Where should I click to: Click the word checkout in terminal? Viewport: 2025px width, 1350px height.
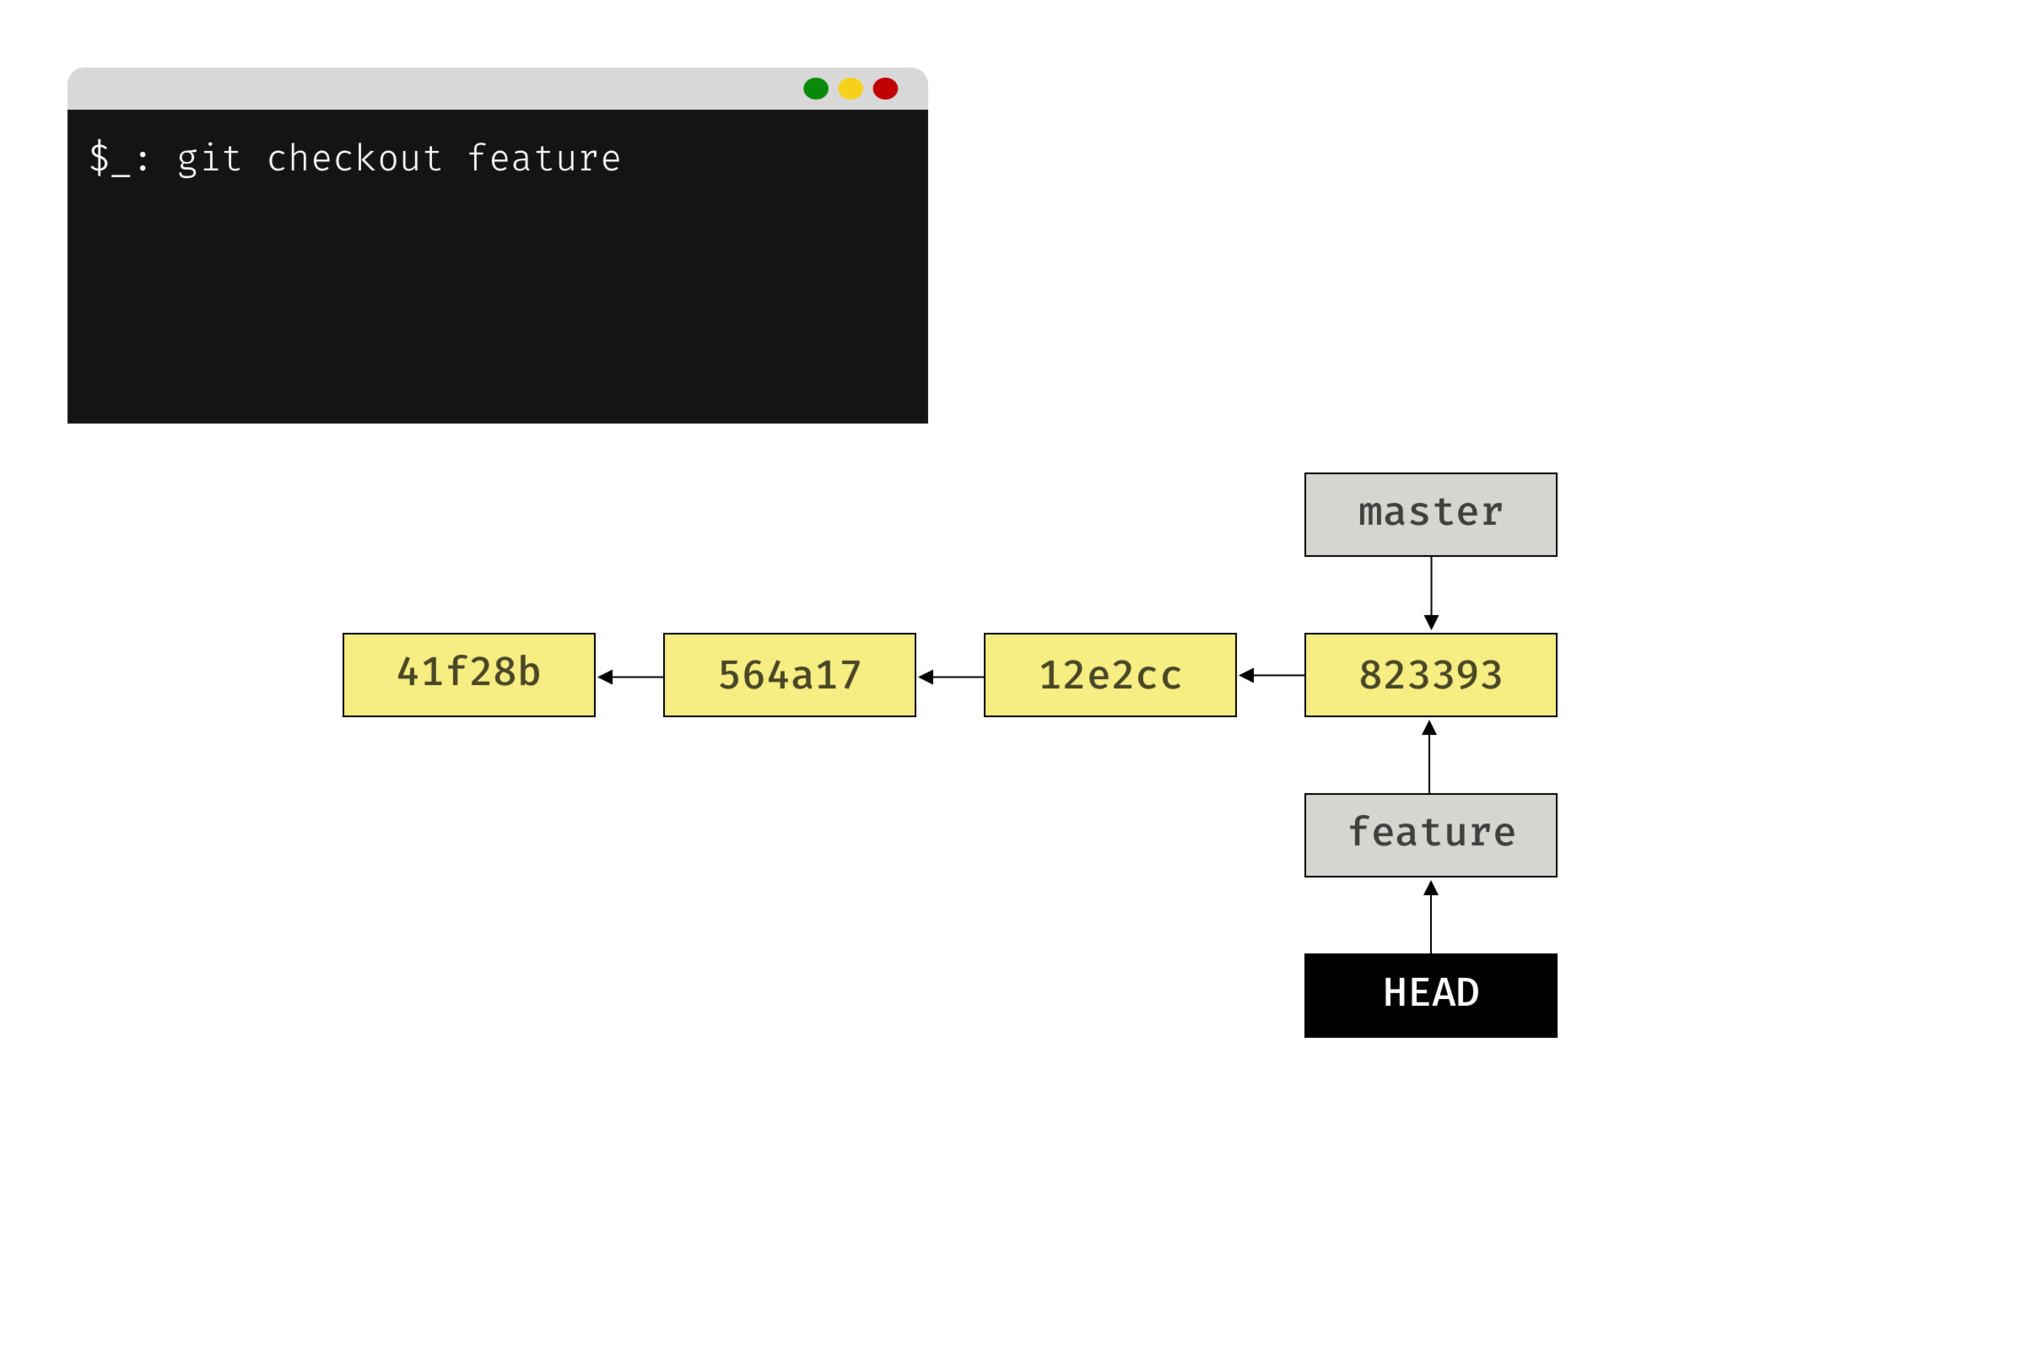pos(354,159)
